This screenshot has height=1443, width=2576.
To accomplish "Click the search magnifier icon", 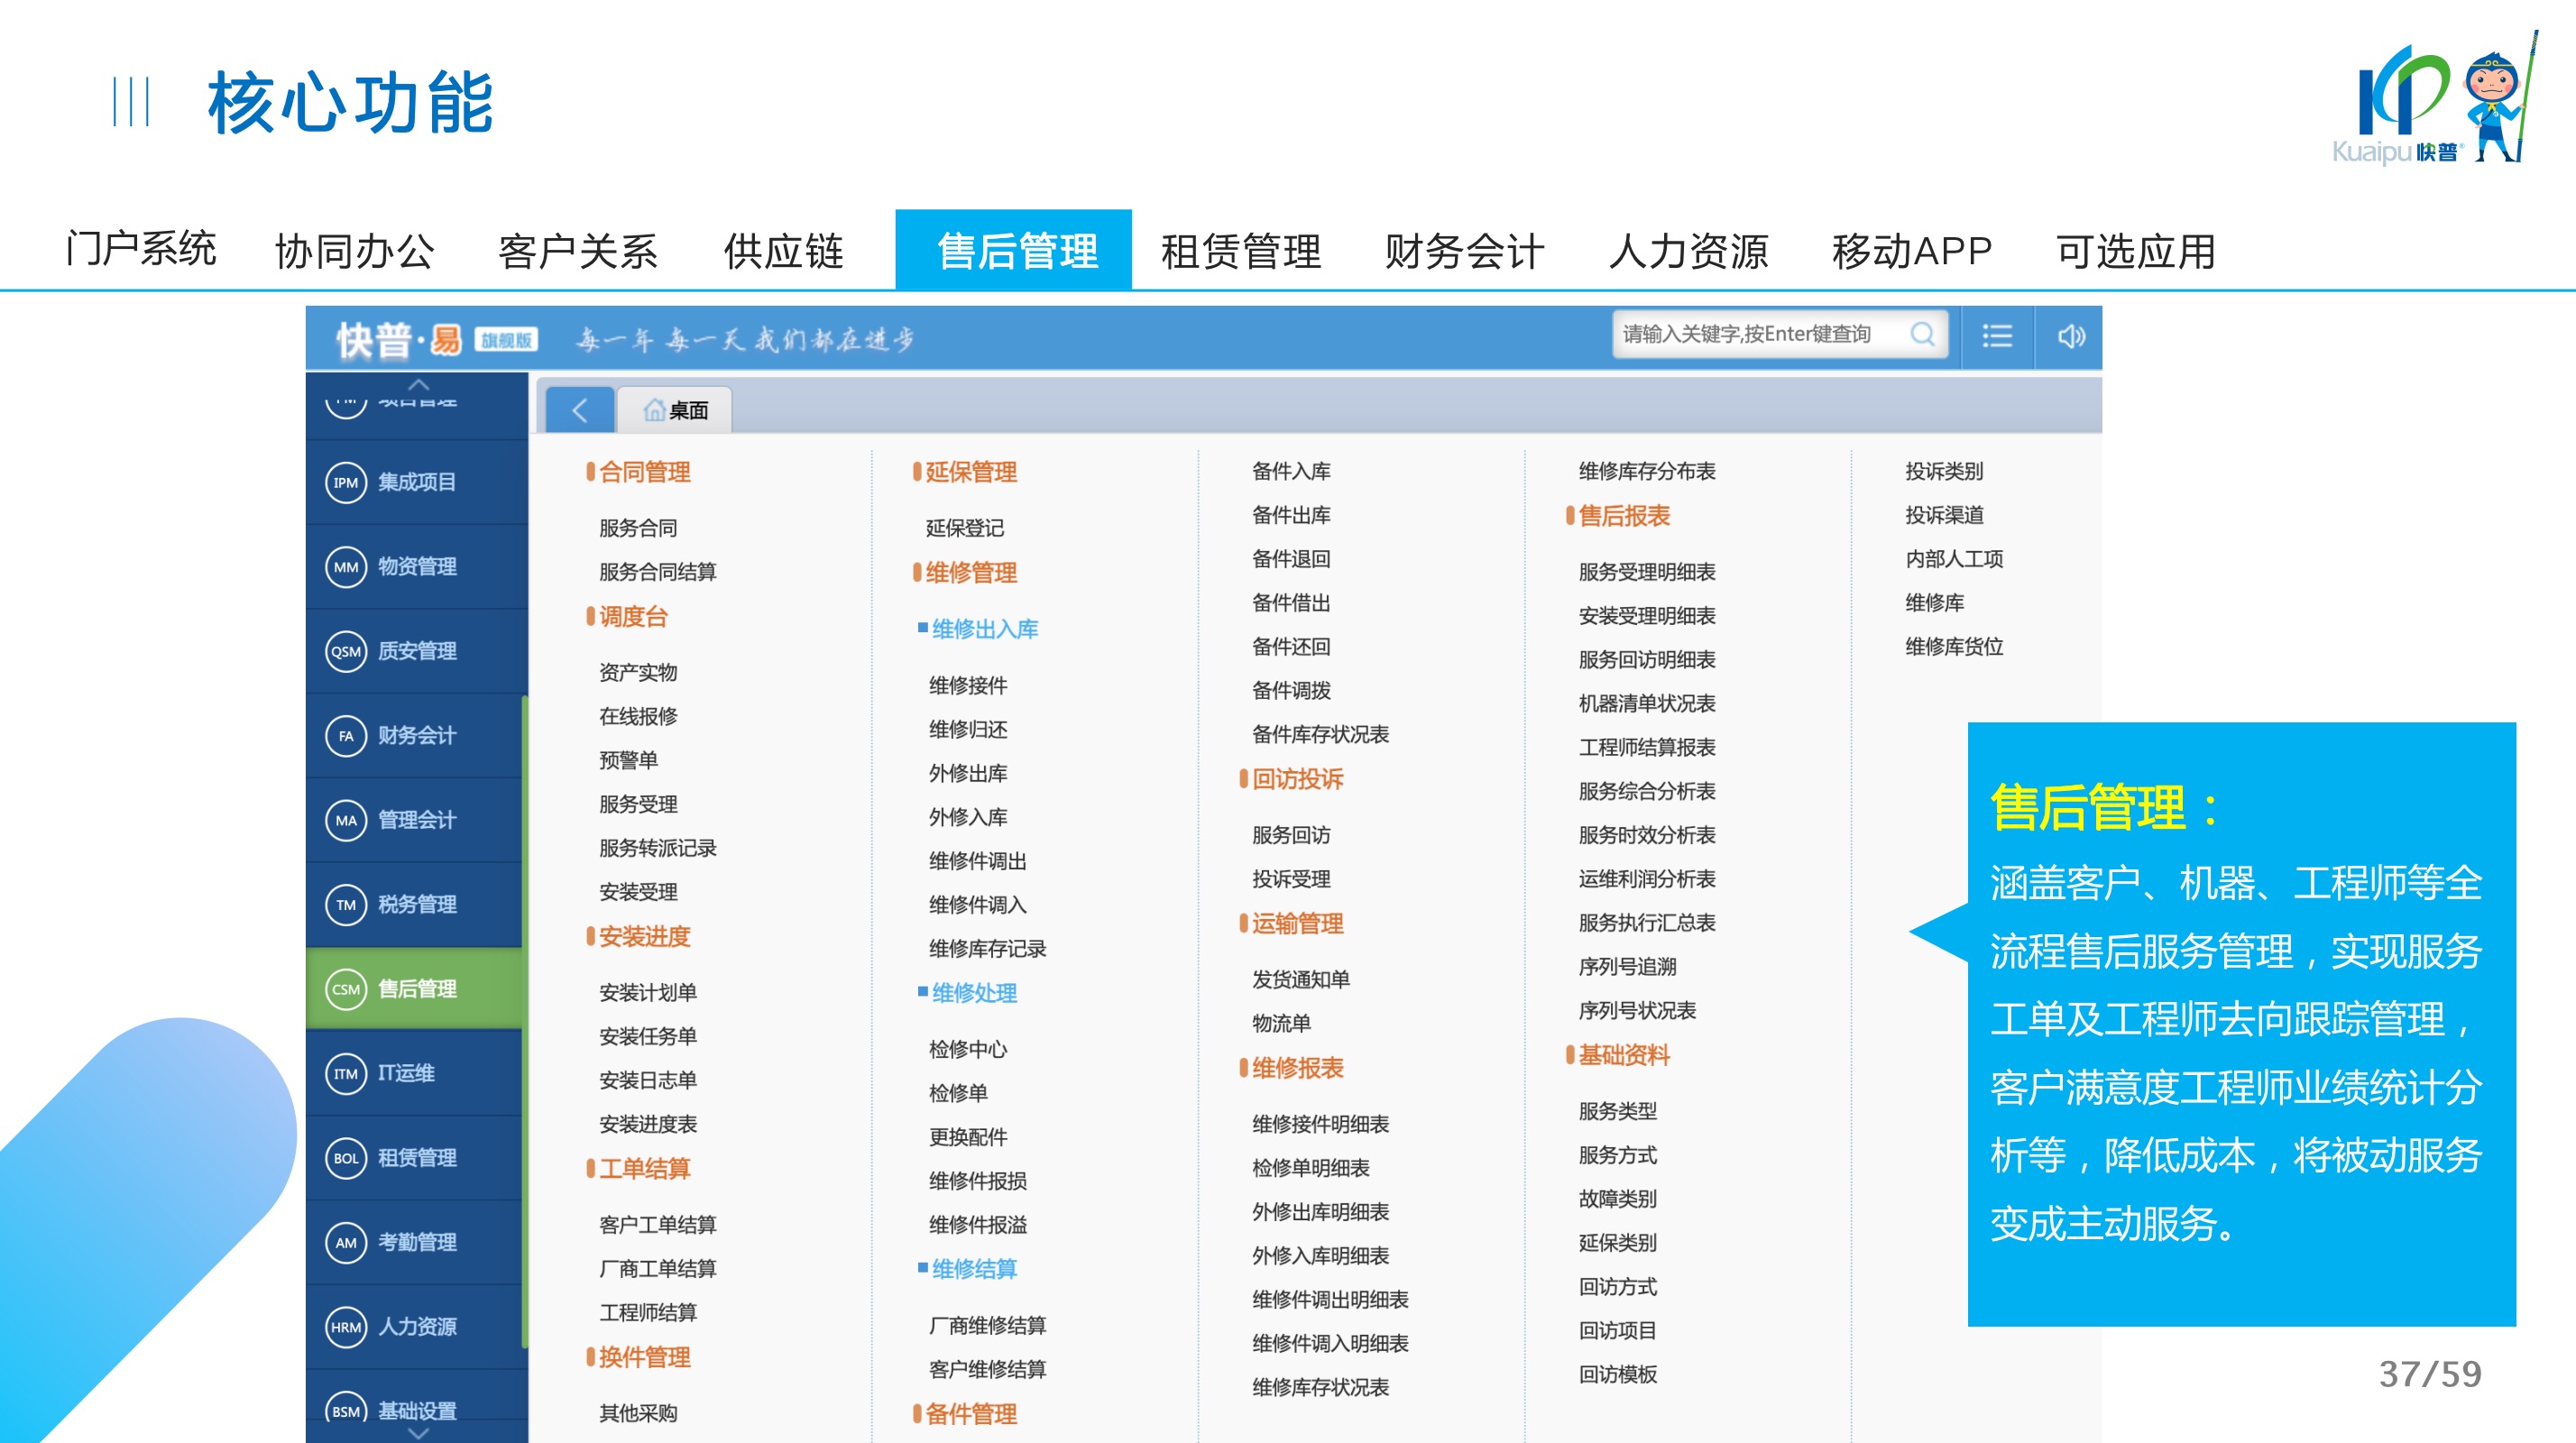I will pyautogui.click(x=1921, y=334).
